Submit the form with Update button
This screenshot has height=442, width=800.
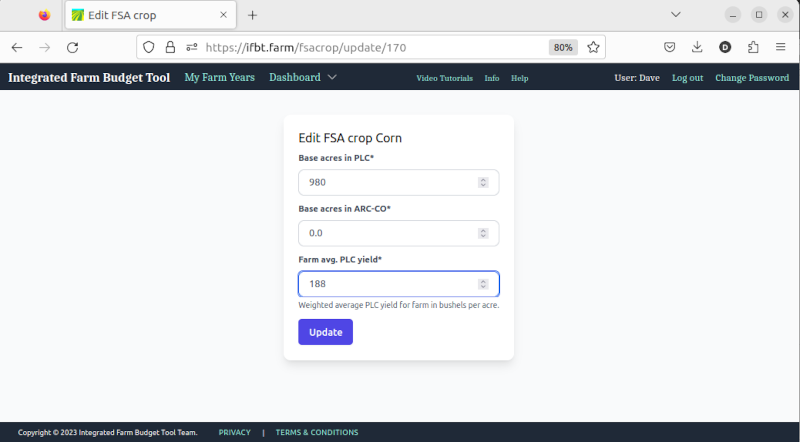(326, 332)
